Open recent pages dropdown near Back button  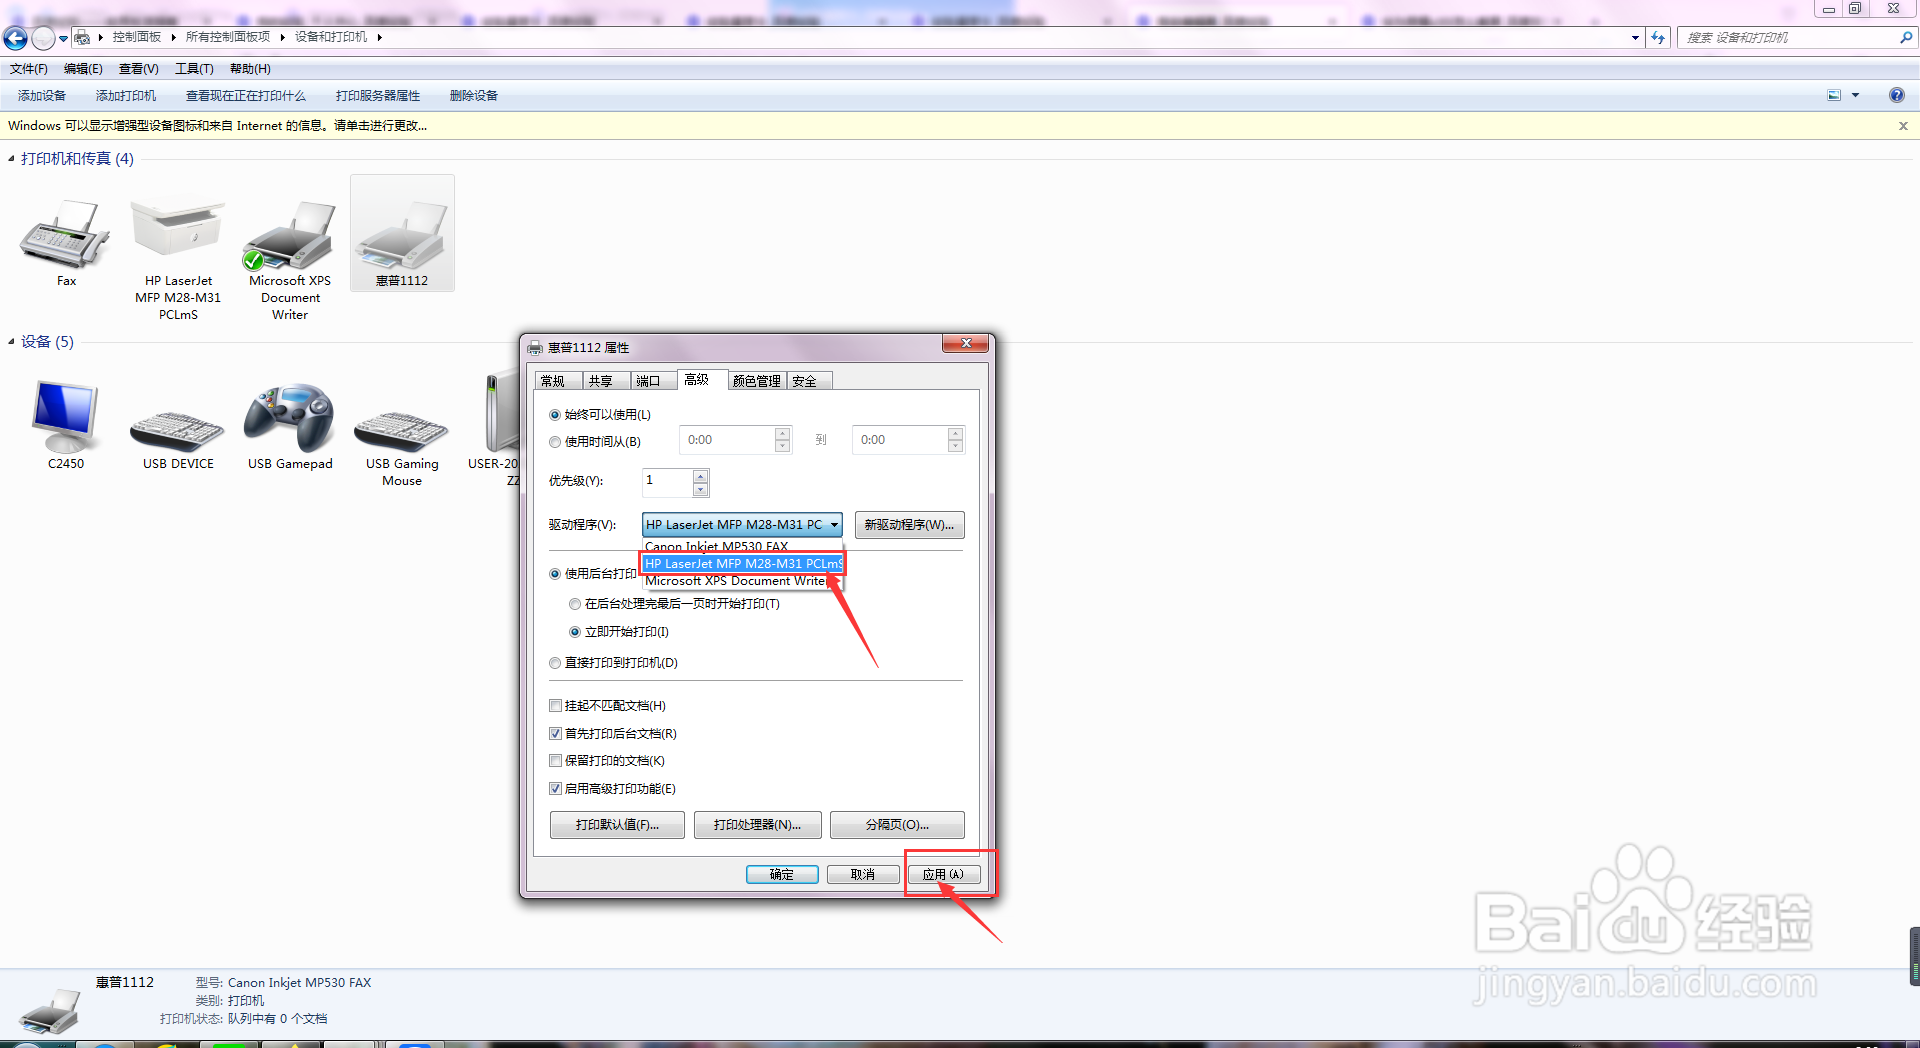[x=63, y=38]
